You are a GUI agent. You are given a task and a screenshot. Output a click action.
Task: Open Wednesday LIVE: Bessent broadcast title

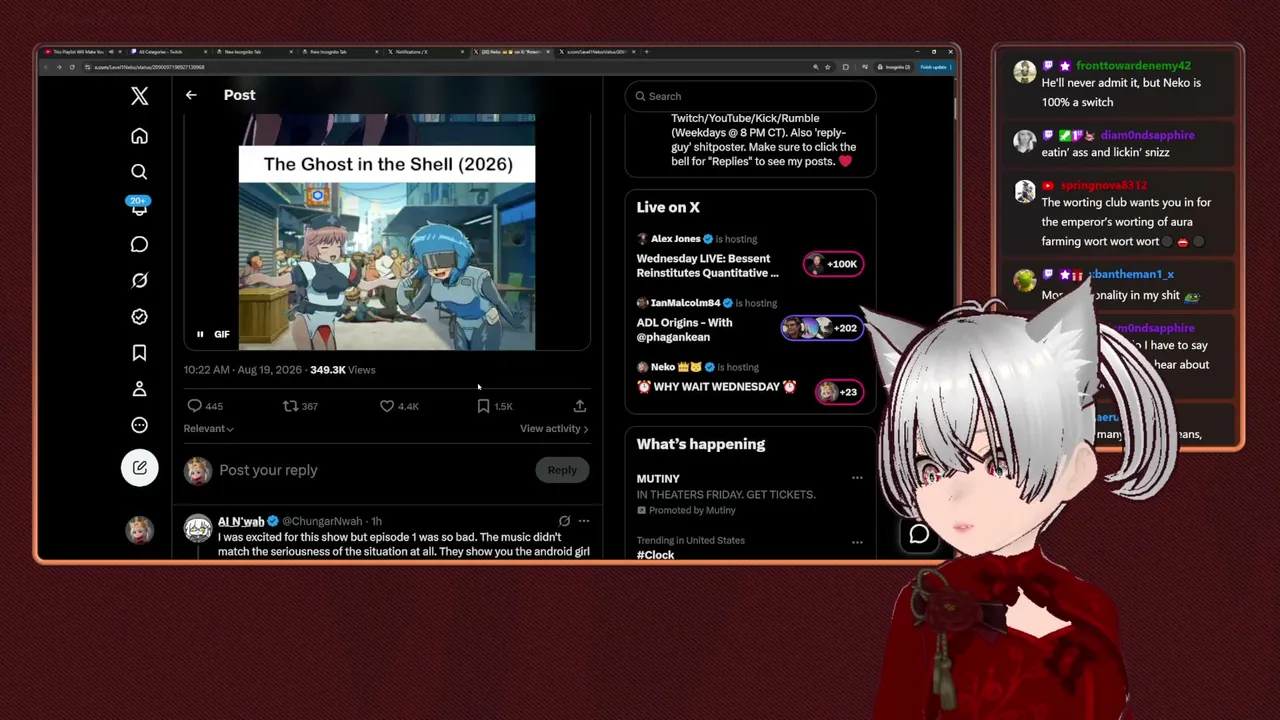click(707, 266)
